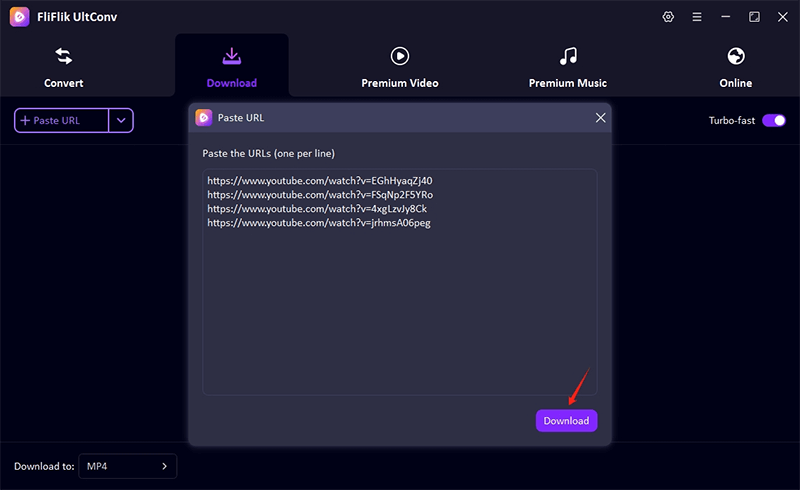
Task: Click the Paste URL dialog logo icon
Action: coord(204,118)
